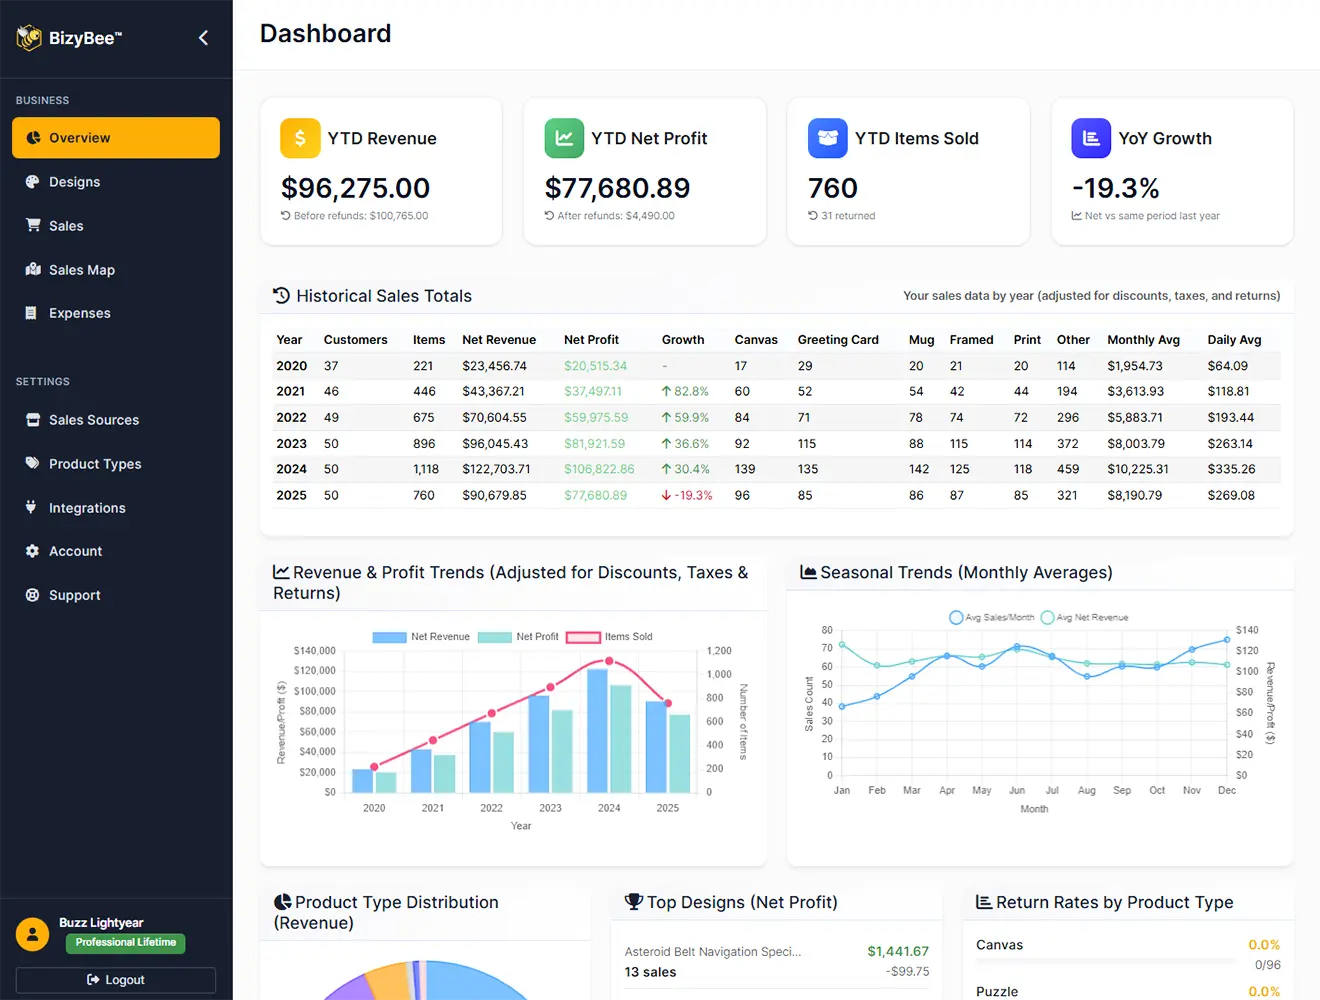Viewport: 1320px width, 1000px height.
Task: Click the Logout button
Action: 115,980
